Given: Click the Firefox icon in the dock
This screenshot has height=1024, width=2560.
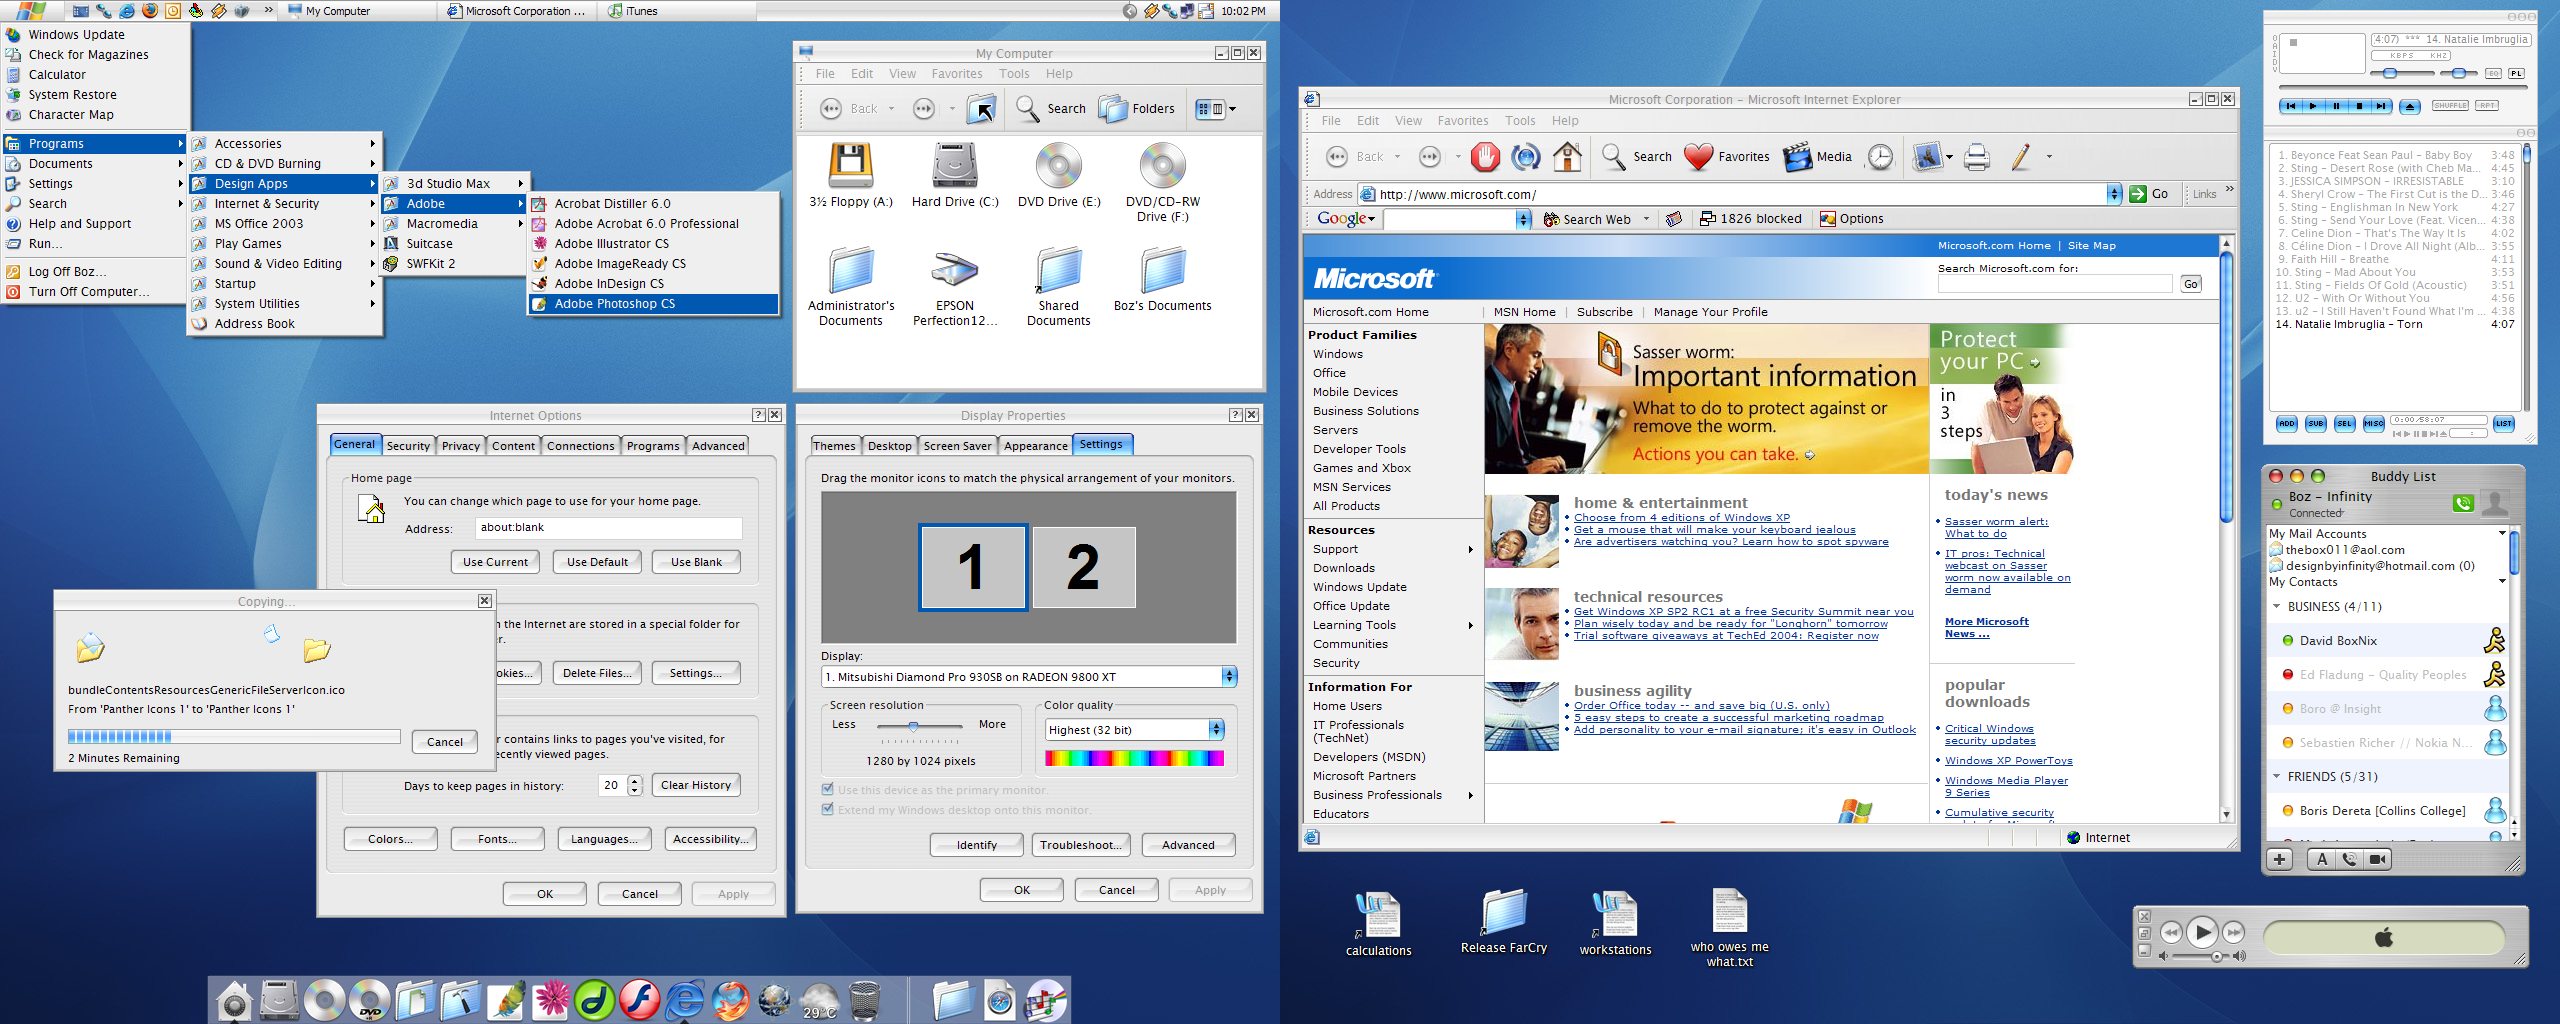Looking at the screenshot, I should coord(730,999).
